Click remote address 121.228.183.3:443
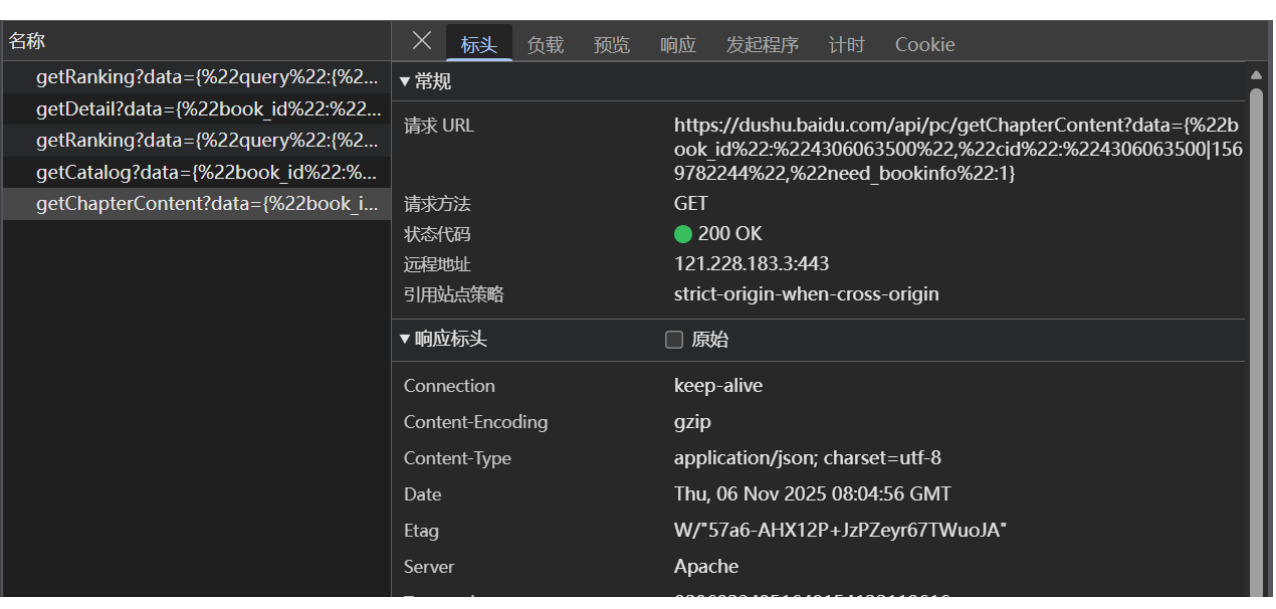 [751, 264]
